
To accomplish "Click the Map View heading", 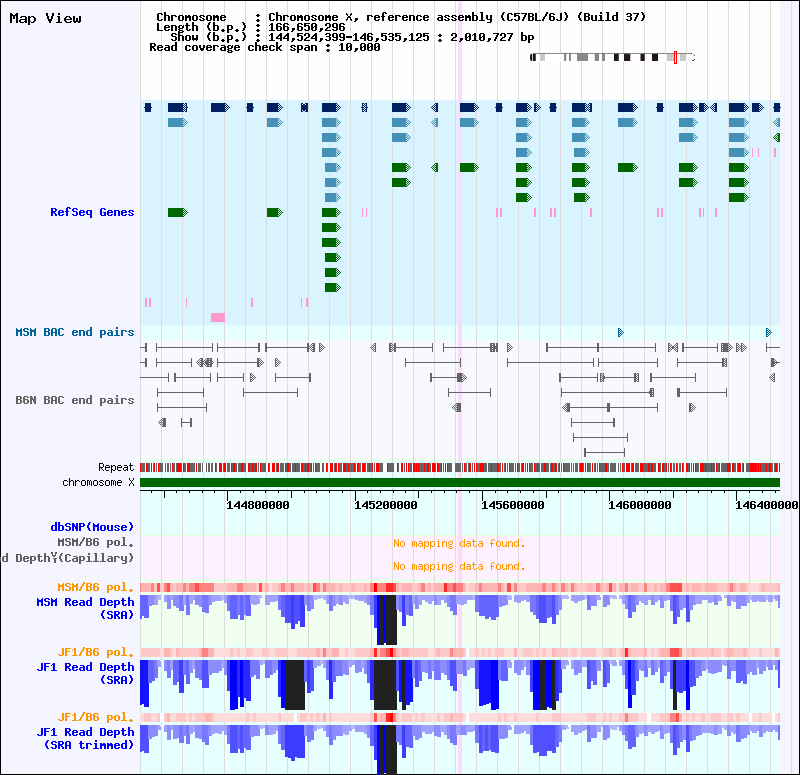I will point(45,18).
